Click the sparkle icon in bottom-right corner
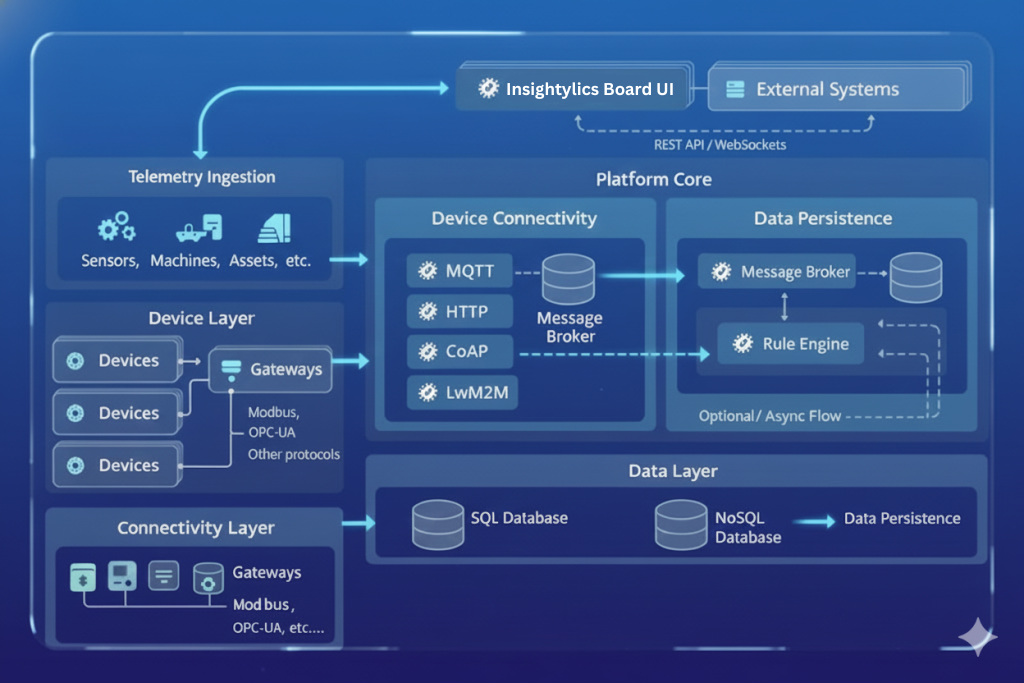 point(976,637)
